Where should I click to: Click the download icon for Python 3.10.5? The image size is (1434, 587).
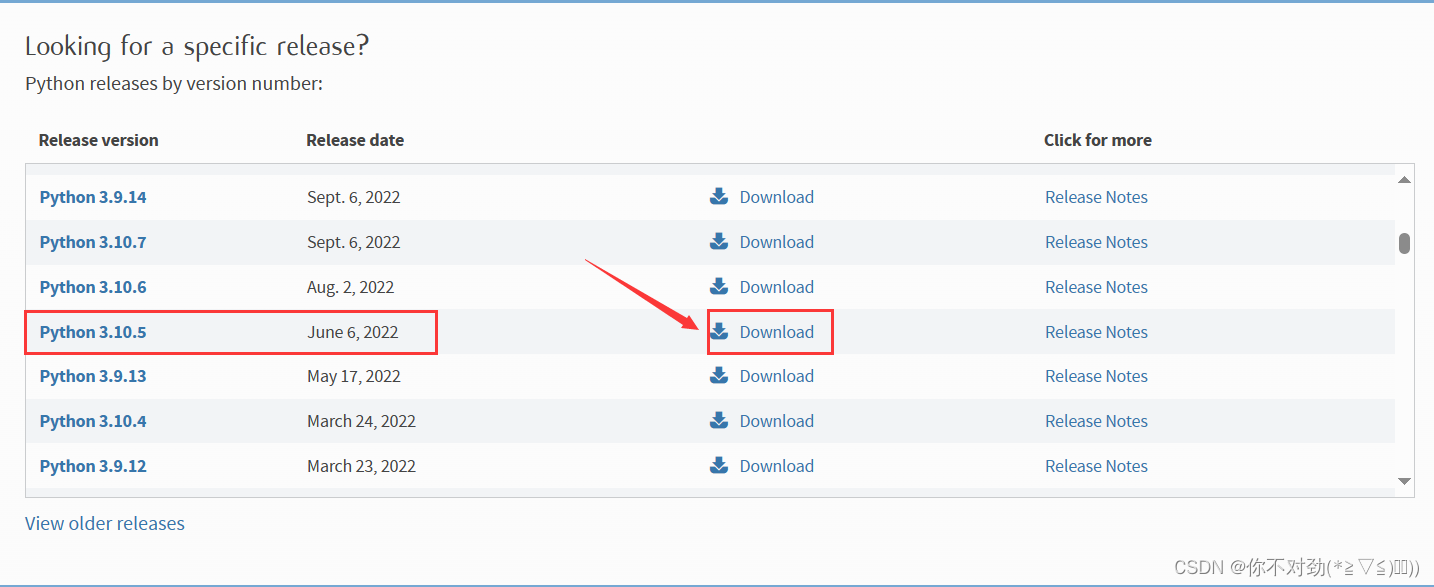[x=719, y=331]
